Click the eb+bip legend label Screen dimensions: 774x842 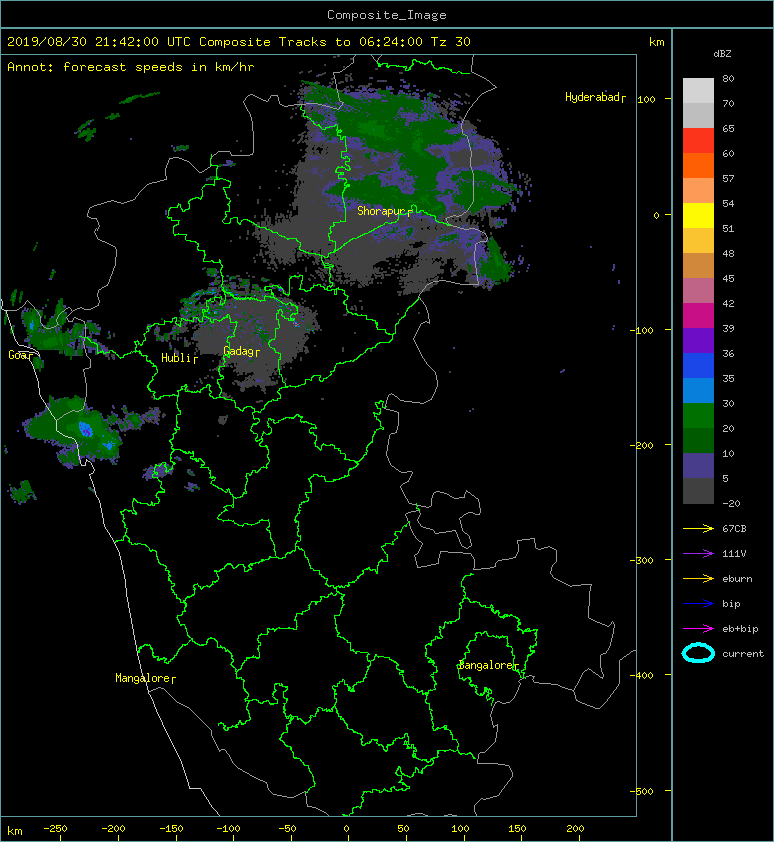click(740, 629)
